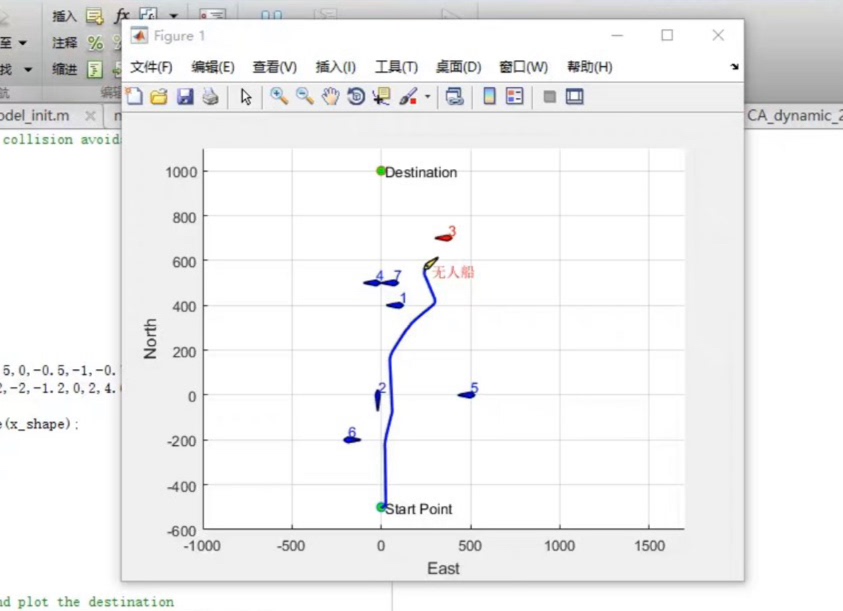Select the Pan hand tool
Viewport: 843px width, 611px height.
(x=331, y=97)
